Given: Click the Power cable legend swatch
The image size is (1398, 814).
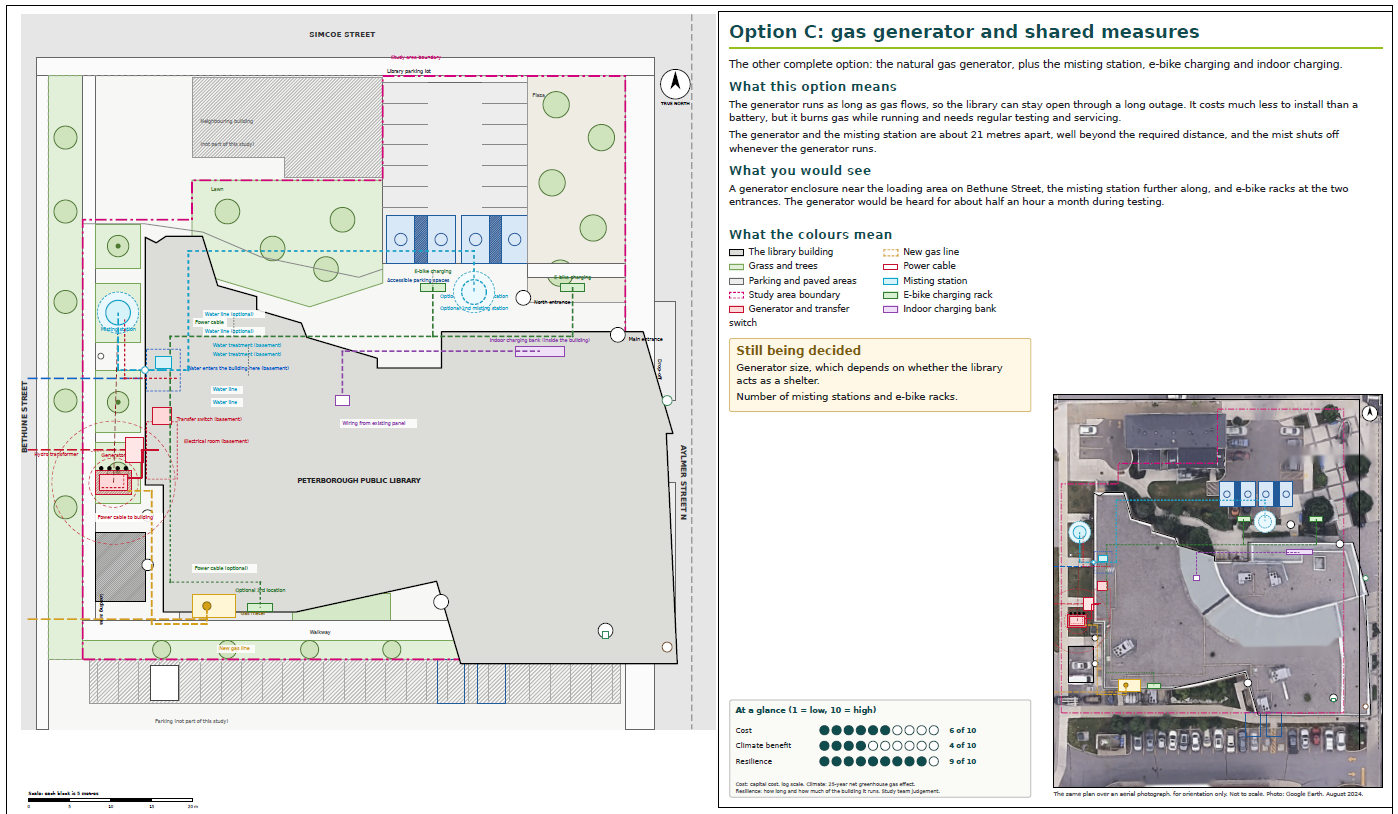Looking at the screenshot, I should 891,266.
